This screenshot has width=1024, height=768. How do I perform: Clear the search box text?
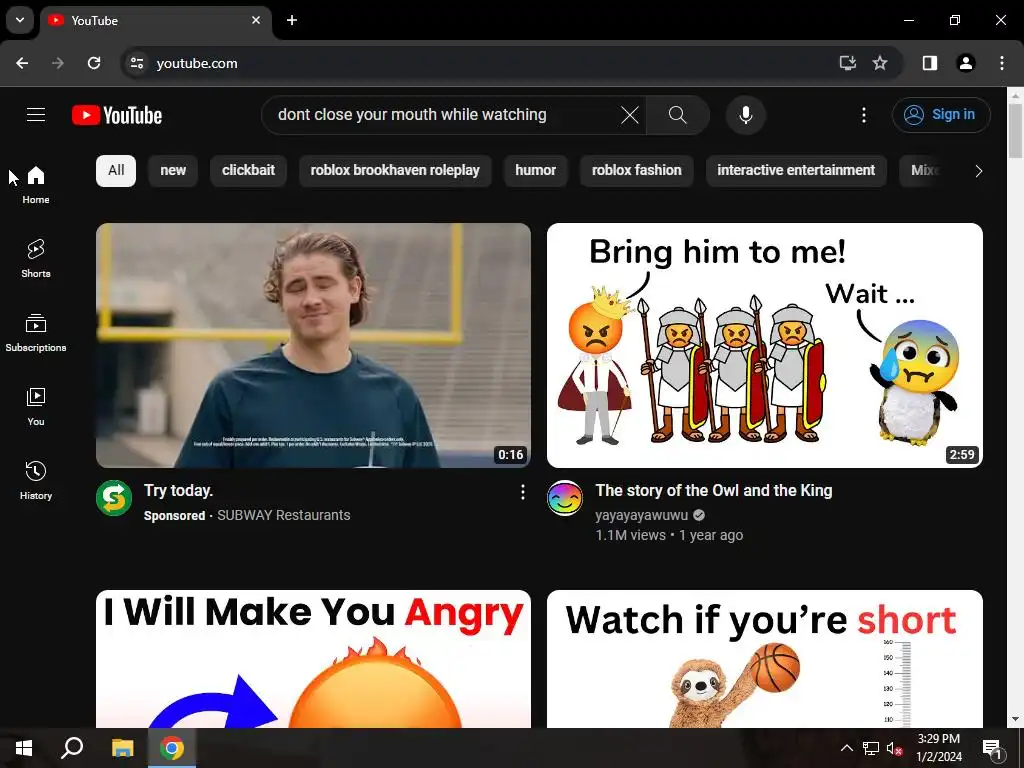pyautogui.click(x=630, y=115)
